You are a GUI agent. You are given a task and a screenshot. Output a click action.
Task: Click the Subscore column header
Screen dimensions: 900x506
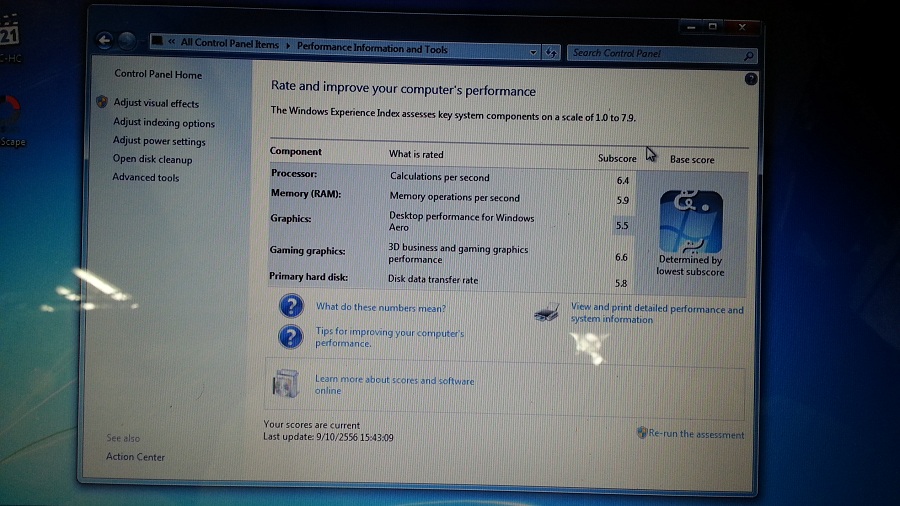coord(617,158)
